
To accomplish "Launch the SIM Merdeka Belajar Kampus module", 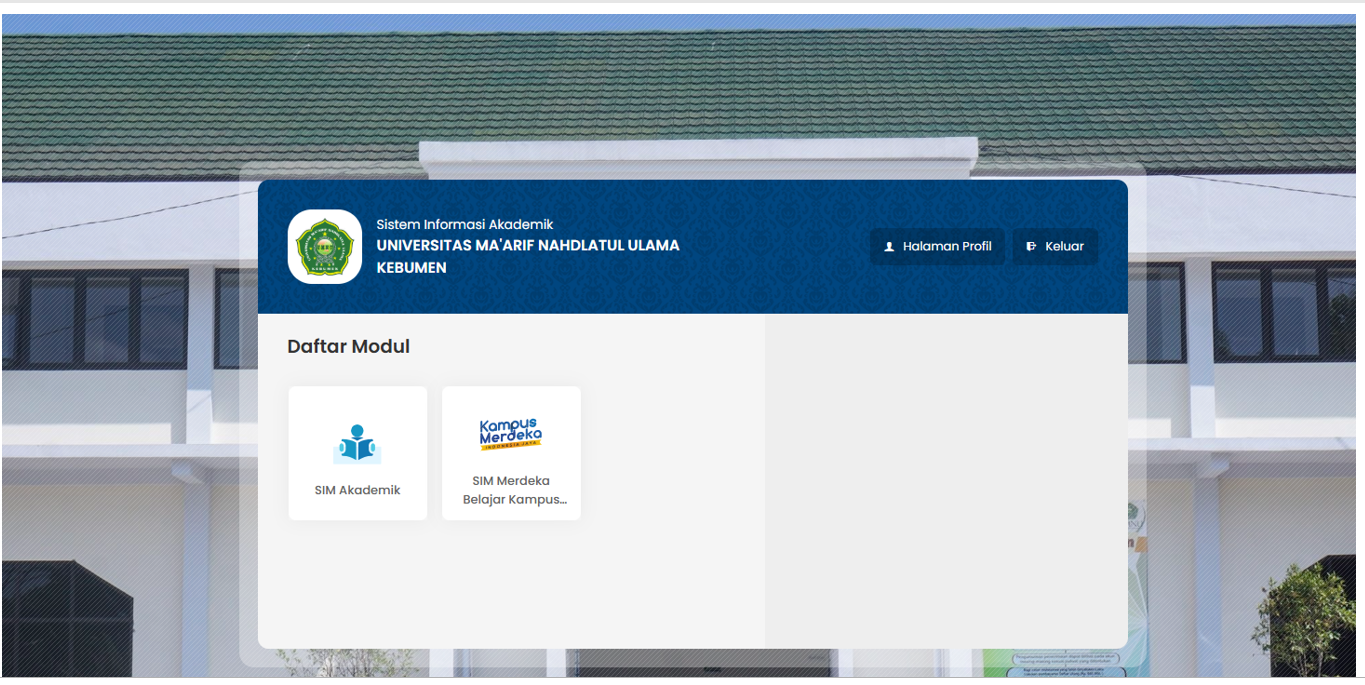I will [511, 453].
